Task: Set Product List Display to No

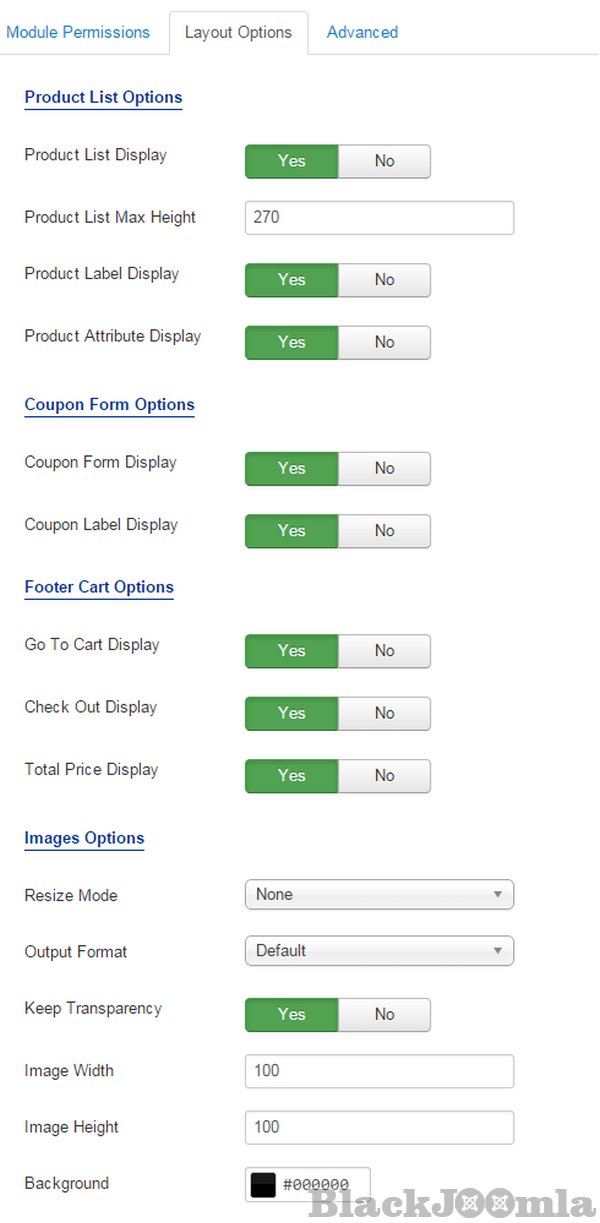Action: point(384,161)
